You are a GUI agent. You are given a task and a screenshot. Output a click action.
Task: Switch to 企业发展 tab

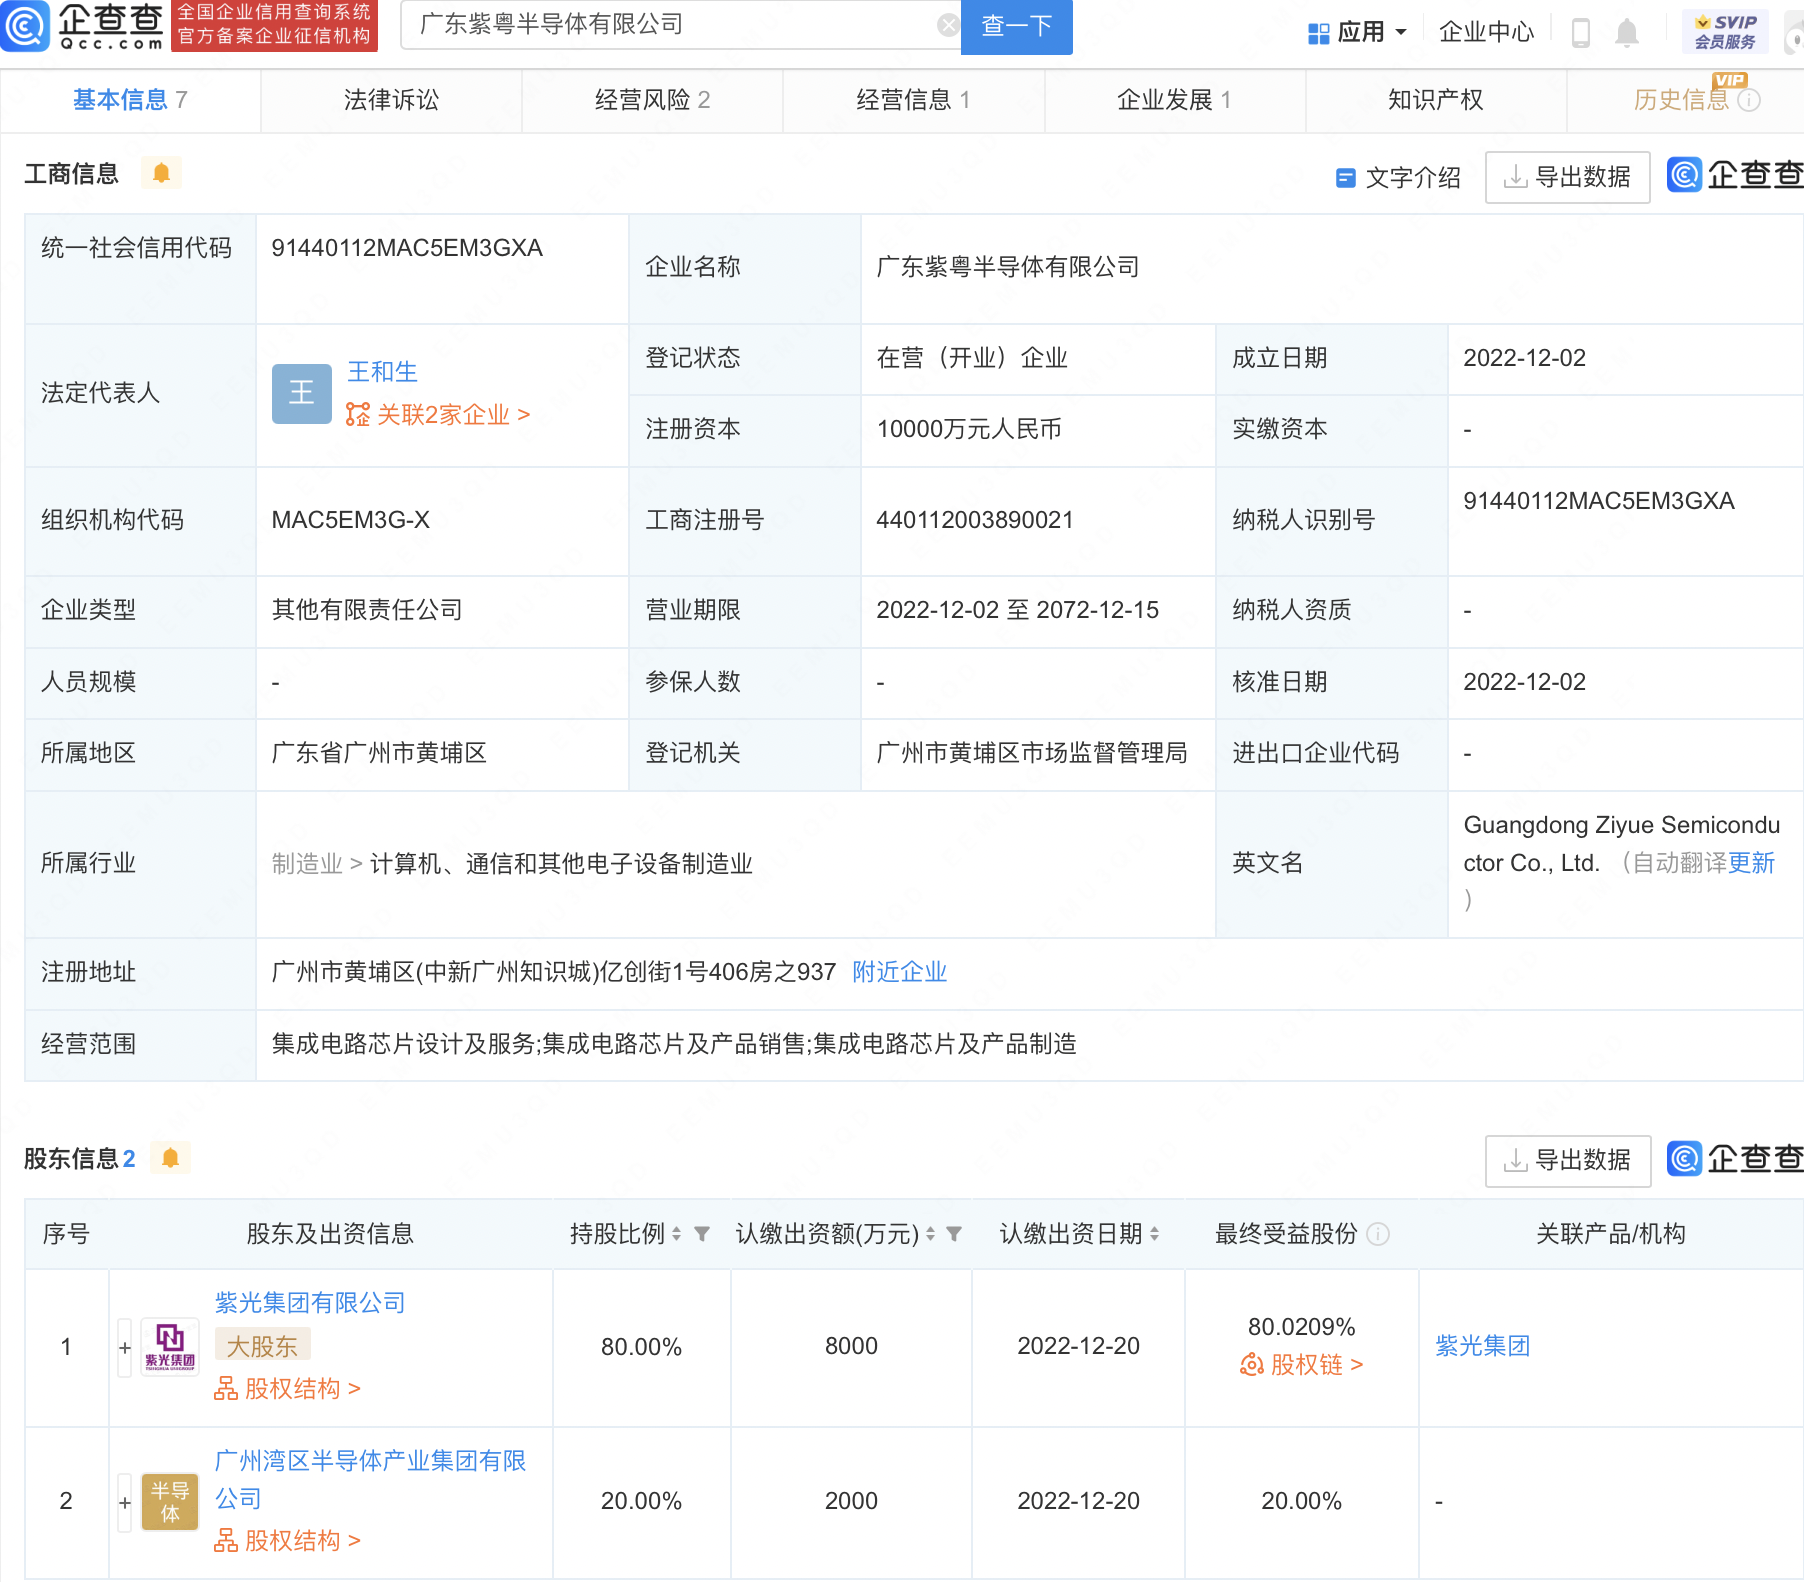1174,100
